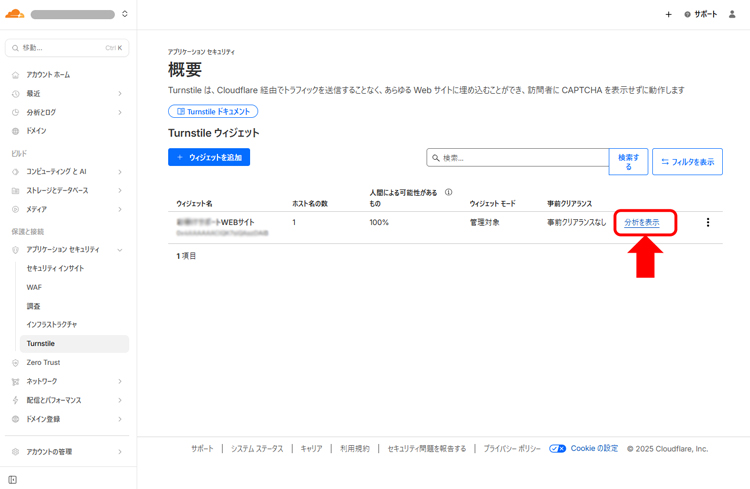
Task: Open インフラストラクチャ in the sidebar
Action: click(52, 324)
